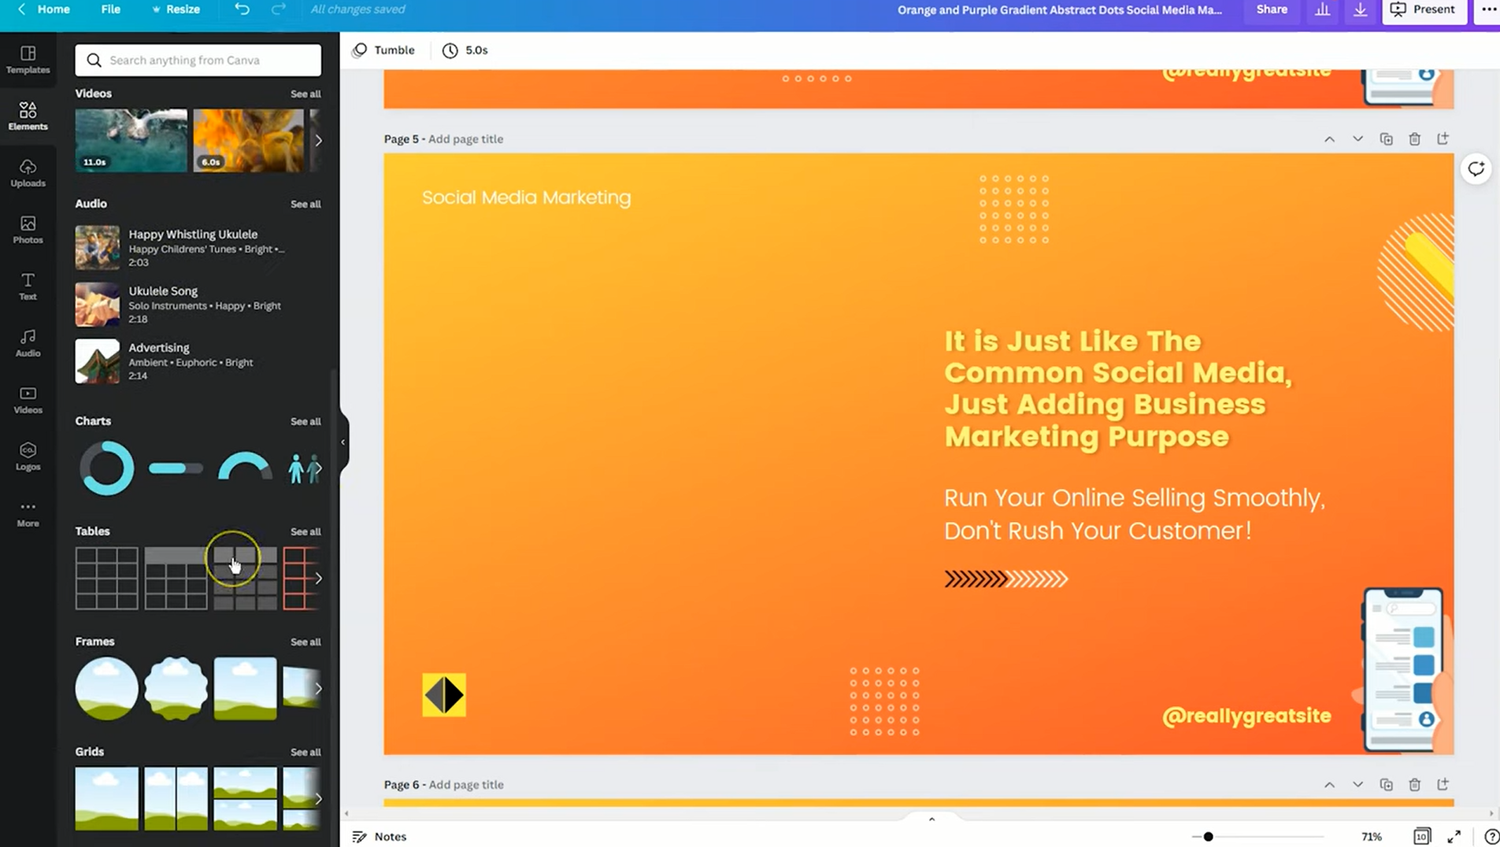
Task: Open the Photos panel
Action: click(27, 229)
